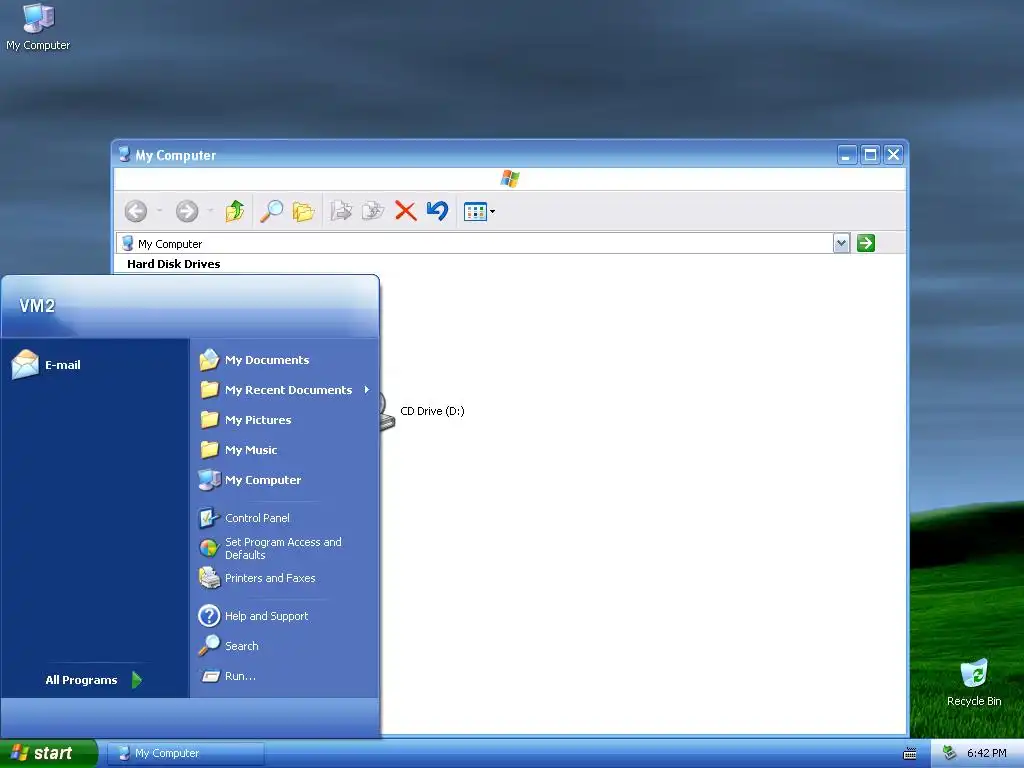Click the Forward arrow in My Computer toolbar
Image resolution: width=1024 pixels, height=768 pixels.
pos(187,211)
